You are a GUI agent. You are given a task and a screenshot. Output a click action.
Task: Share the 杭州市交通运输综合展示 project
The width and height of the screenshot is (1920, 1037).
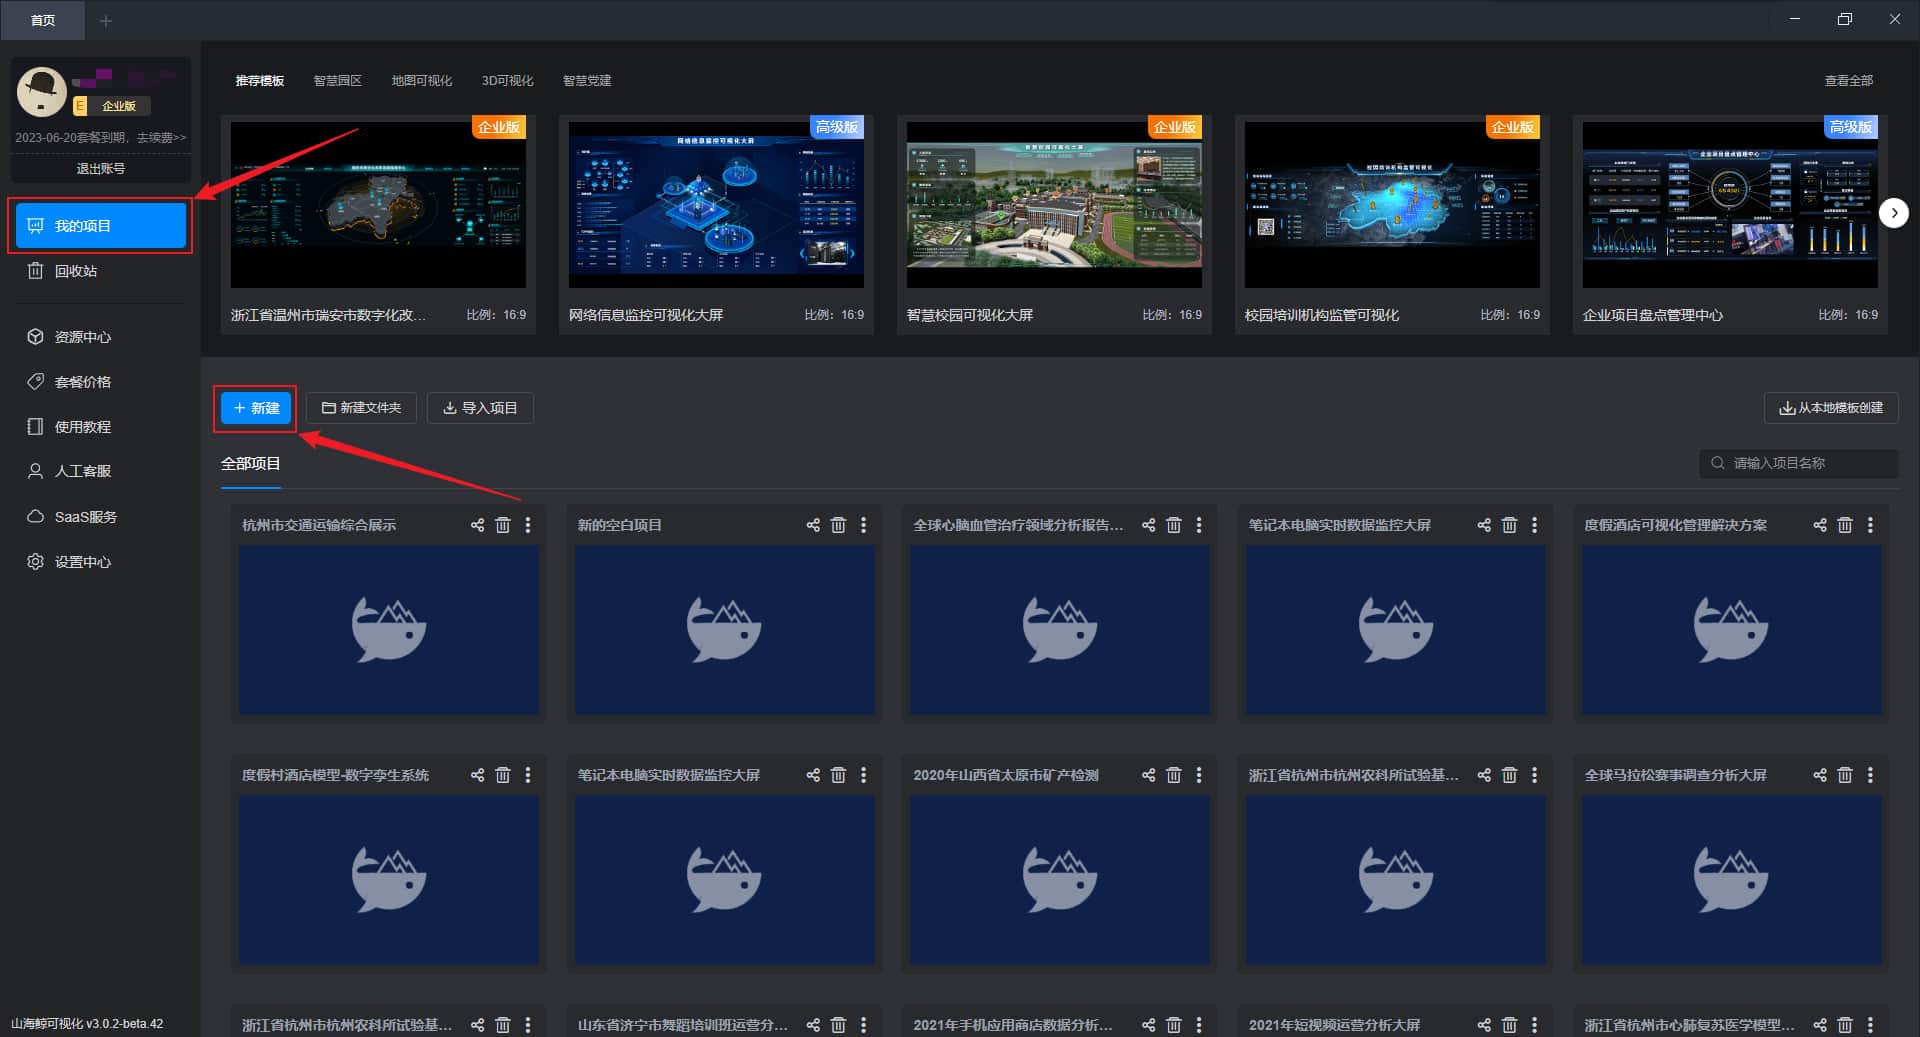click(x=477, y=525)
